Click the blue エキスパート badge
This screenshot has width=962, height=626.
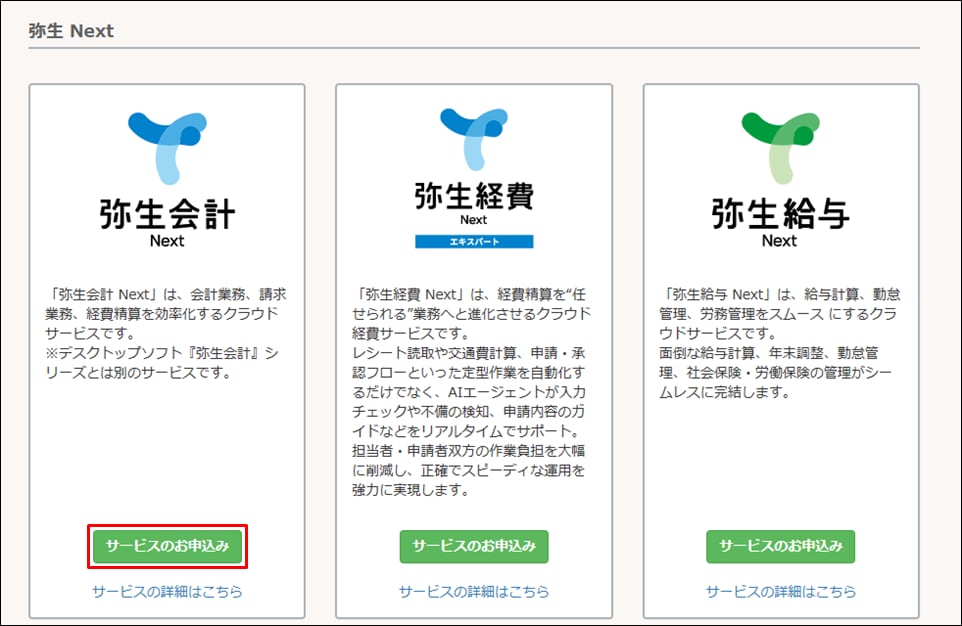click(x=474, y=242)
